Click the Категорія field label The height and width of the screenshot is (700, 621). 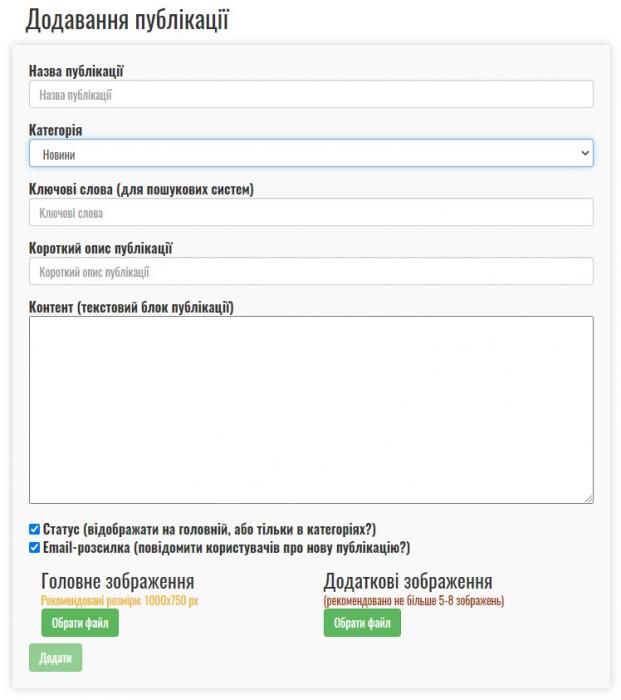pos(56,130)
